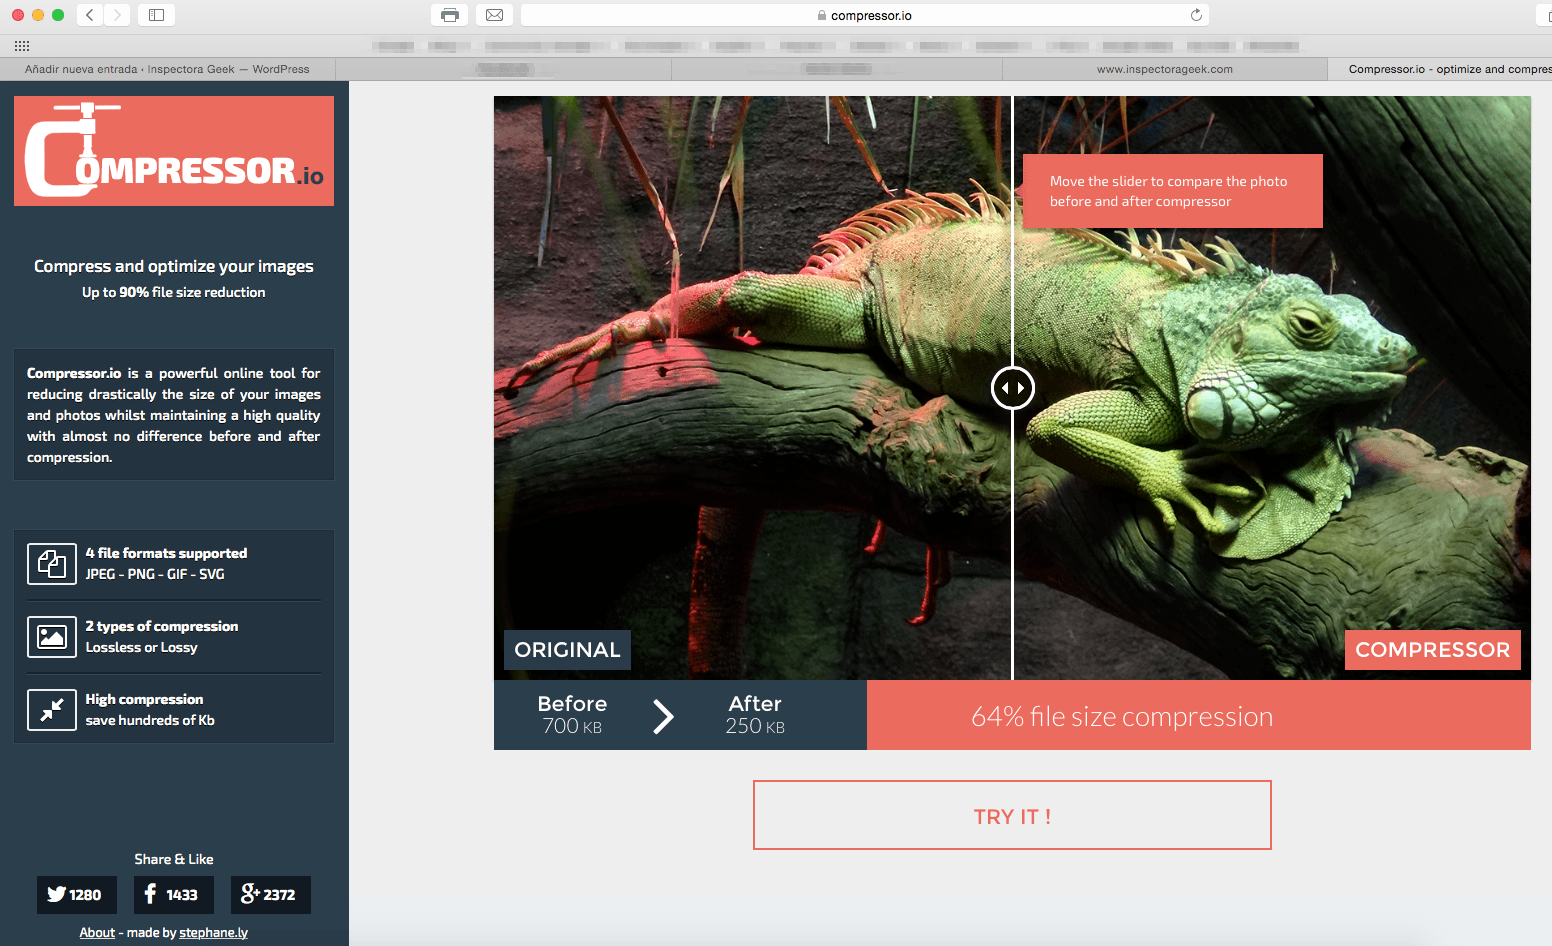The width and height of the screenshot is (1552, 946).
Task: Share on Google Plus with 2372 count
Action: click(271, 895)
